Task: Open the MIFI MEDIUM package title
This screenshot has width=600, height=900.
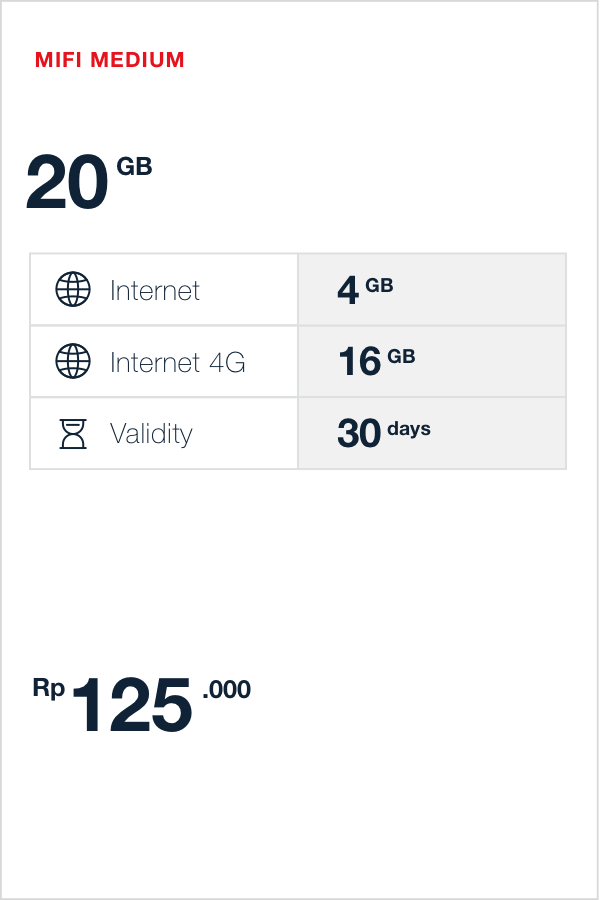Action: coord(110,60)
